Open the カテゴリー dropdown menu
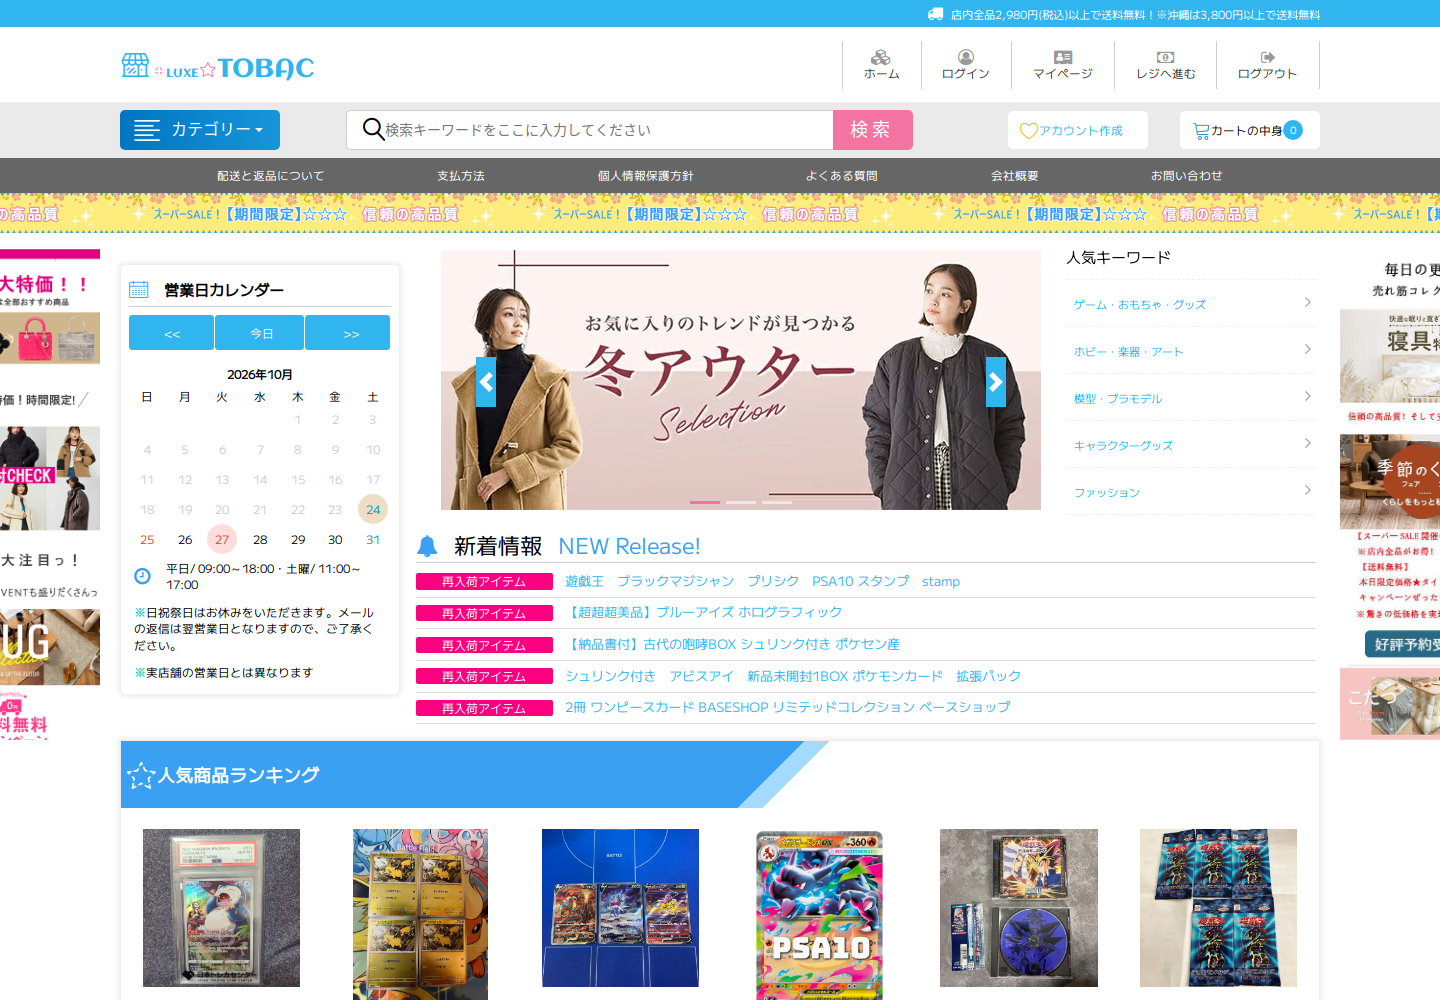The height and width of the screenshot is (1000, 1440). tap(200, 130)
